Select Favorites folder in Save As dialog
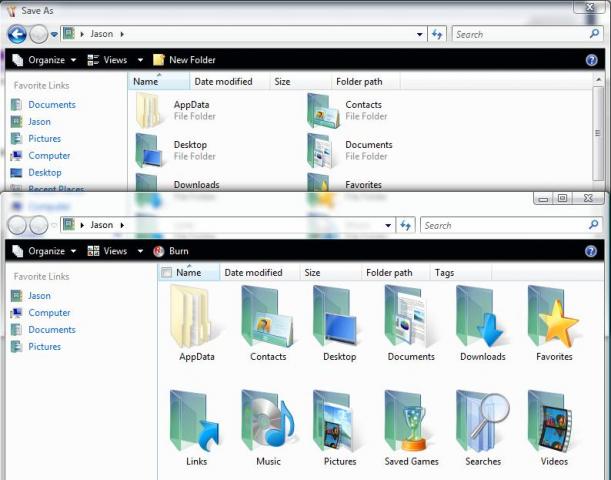The width and height of the screenshot is (611, 480). (x=344, y=183)
